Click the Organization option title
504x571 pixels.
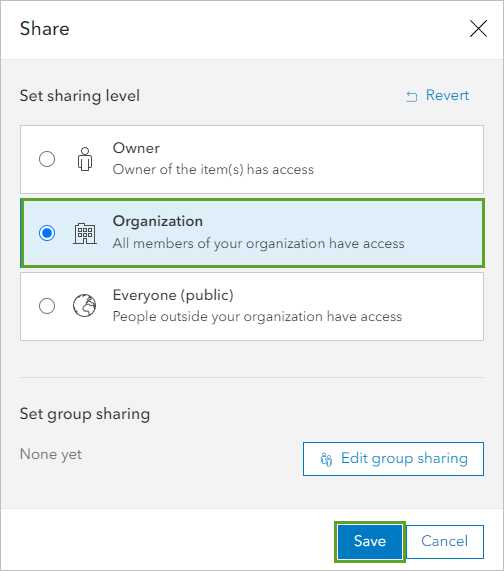click(158, 221)
